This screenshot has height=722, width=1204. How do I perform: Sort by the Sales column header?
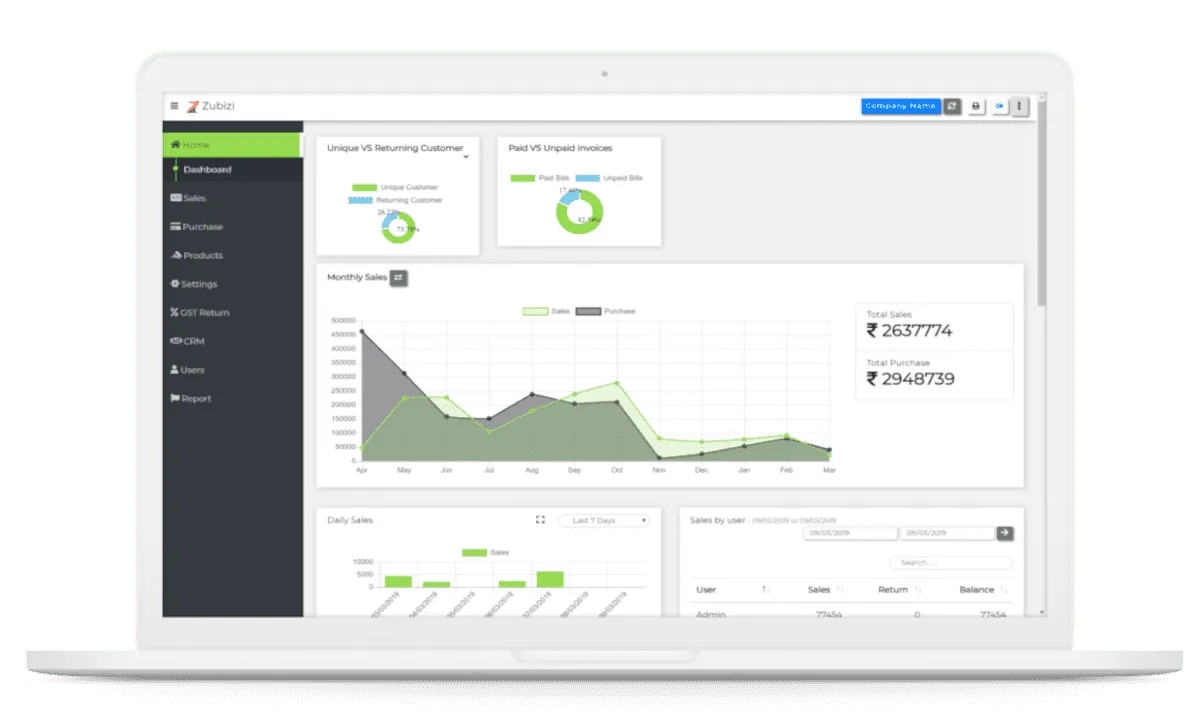(x=825, y=590)
